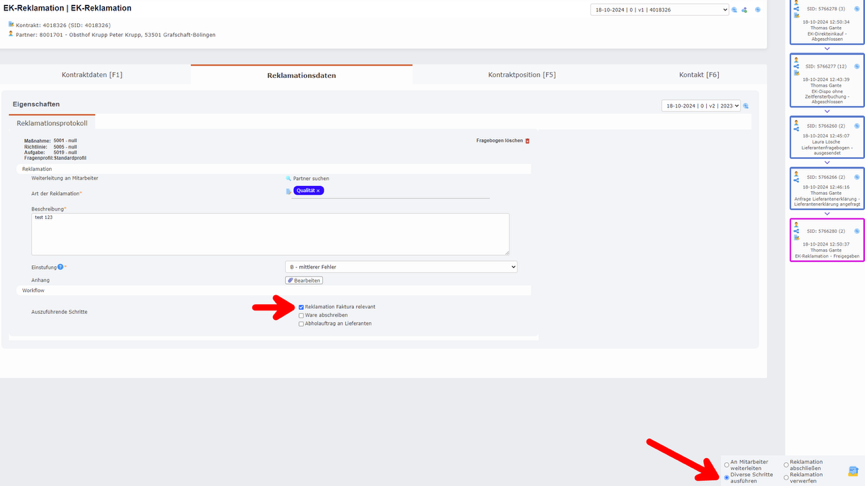The width and height of the screenshot is (865, 486).
Task: Select An Mitarbeiter weiterleiten radio option
Action: point(727,465)
